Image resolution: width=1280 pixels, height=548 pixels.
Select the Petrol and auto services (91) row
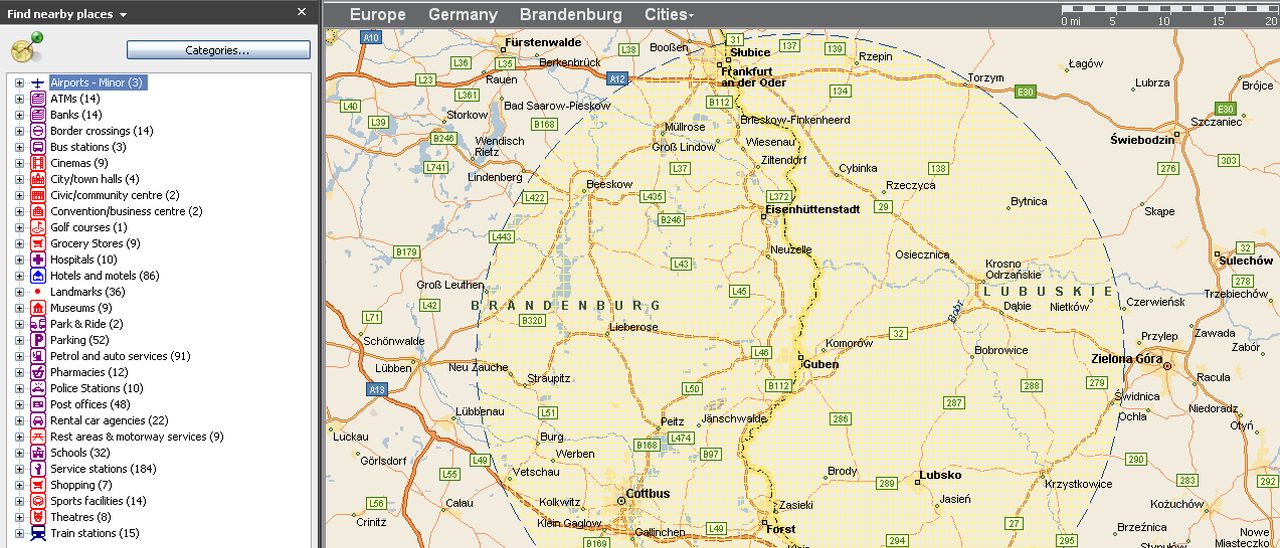120,356
